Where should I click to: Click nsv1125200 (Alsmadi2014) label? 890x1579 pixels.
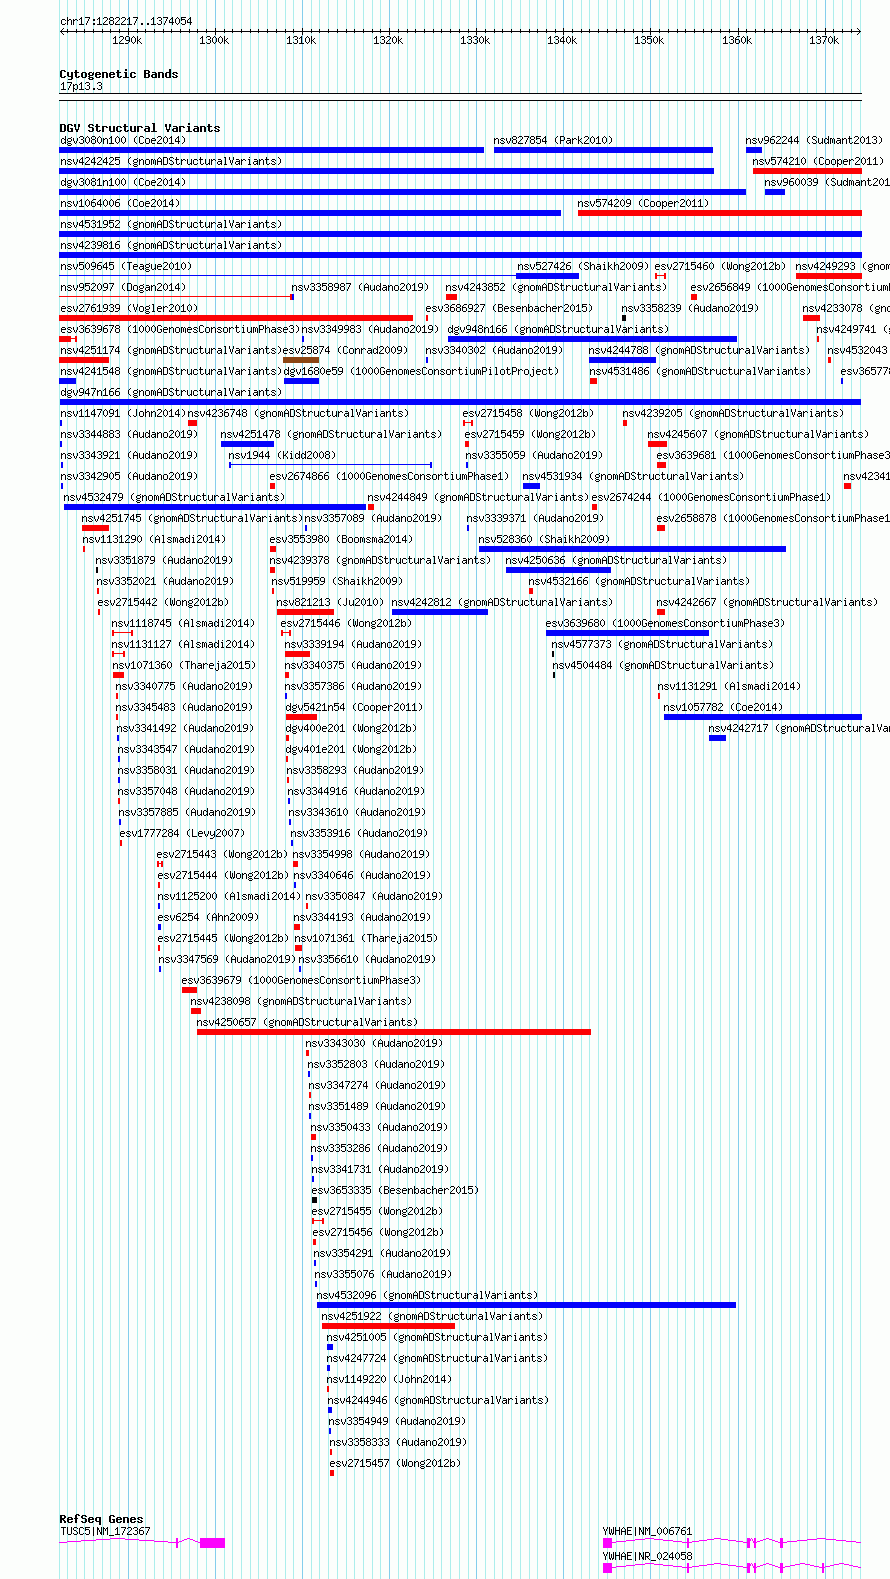[229, 896]
